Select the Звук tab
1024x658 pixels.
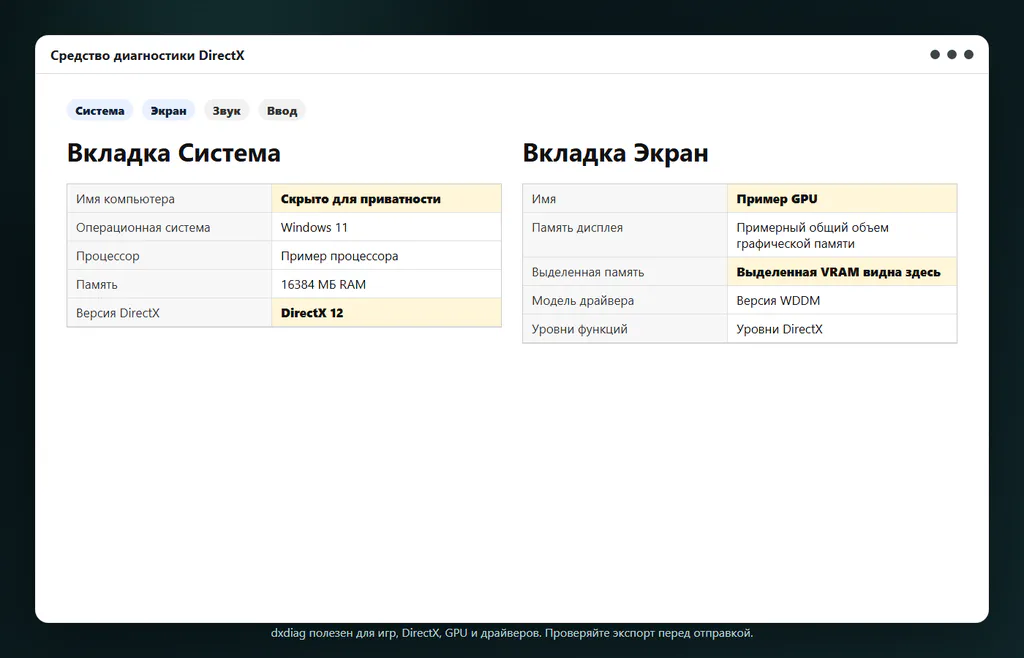pyautogui.click(x=227, y=110)
